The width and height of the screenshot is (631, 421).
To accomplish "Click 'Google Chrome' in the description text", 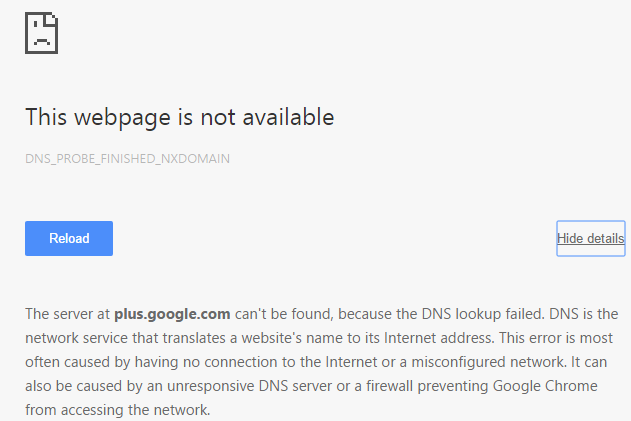I will click(x=545, y=386).
